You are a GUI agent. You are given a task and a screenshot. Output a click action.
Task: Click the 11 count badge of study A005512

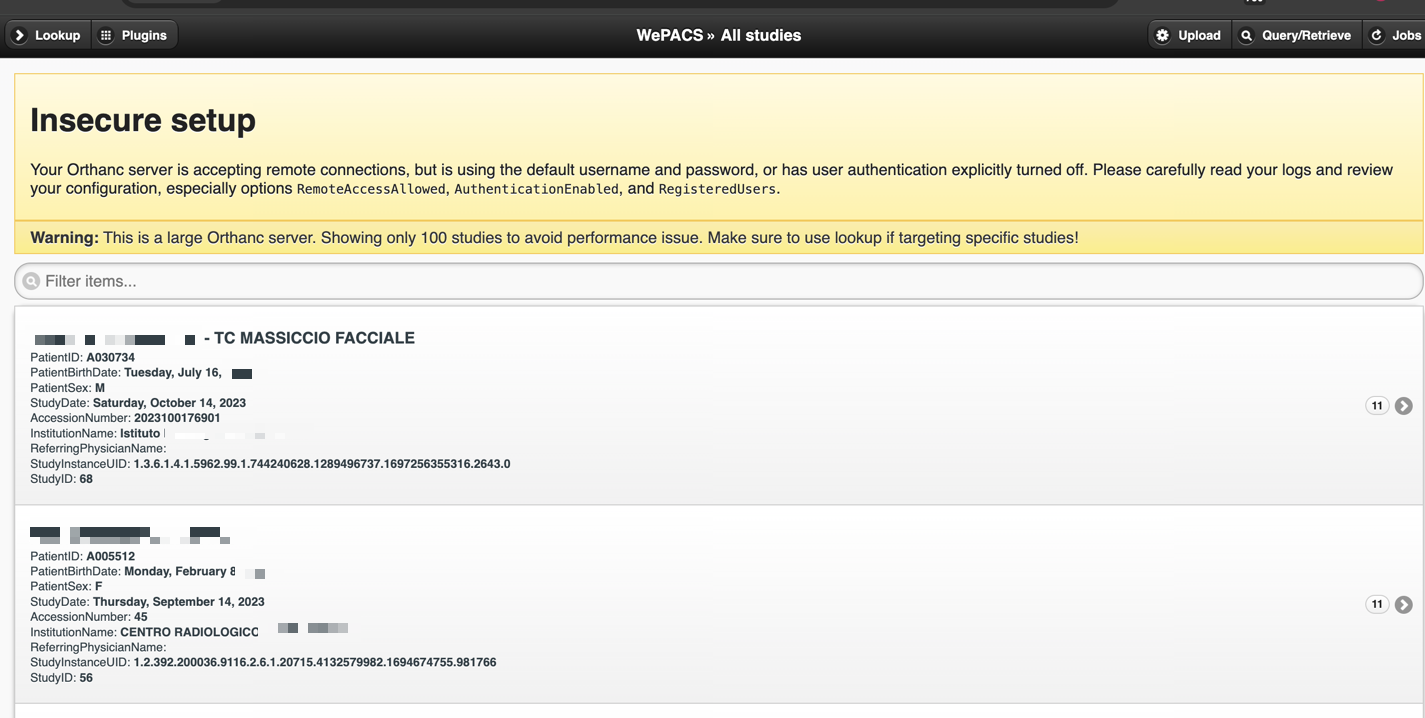point(1377,604)
